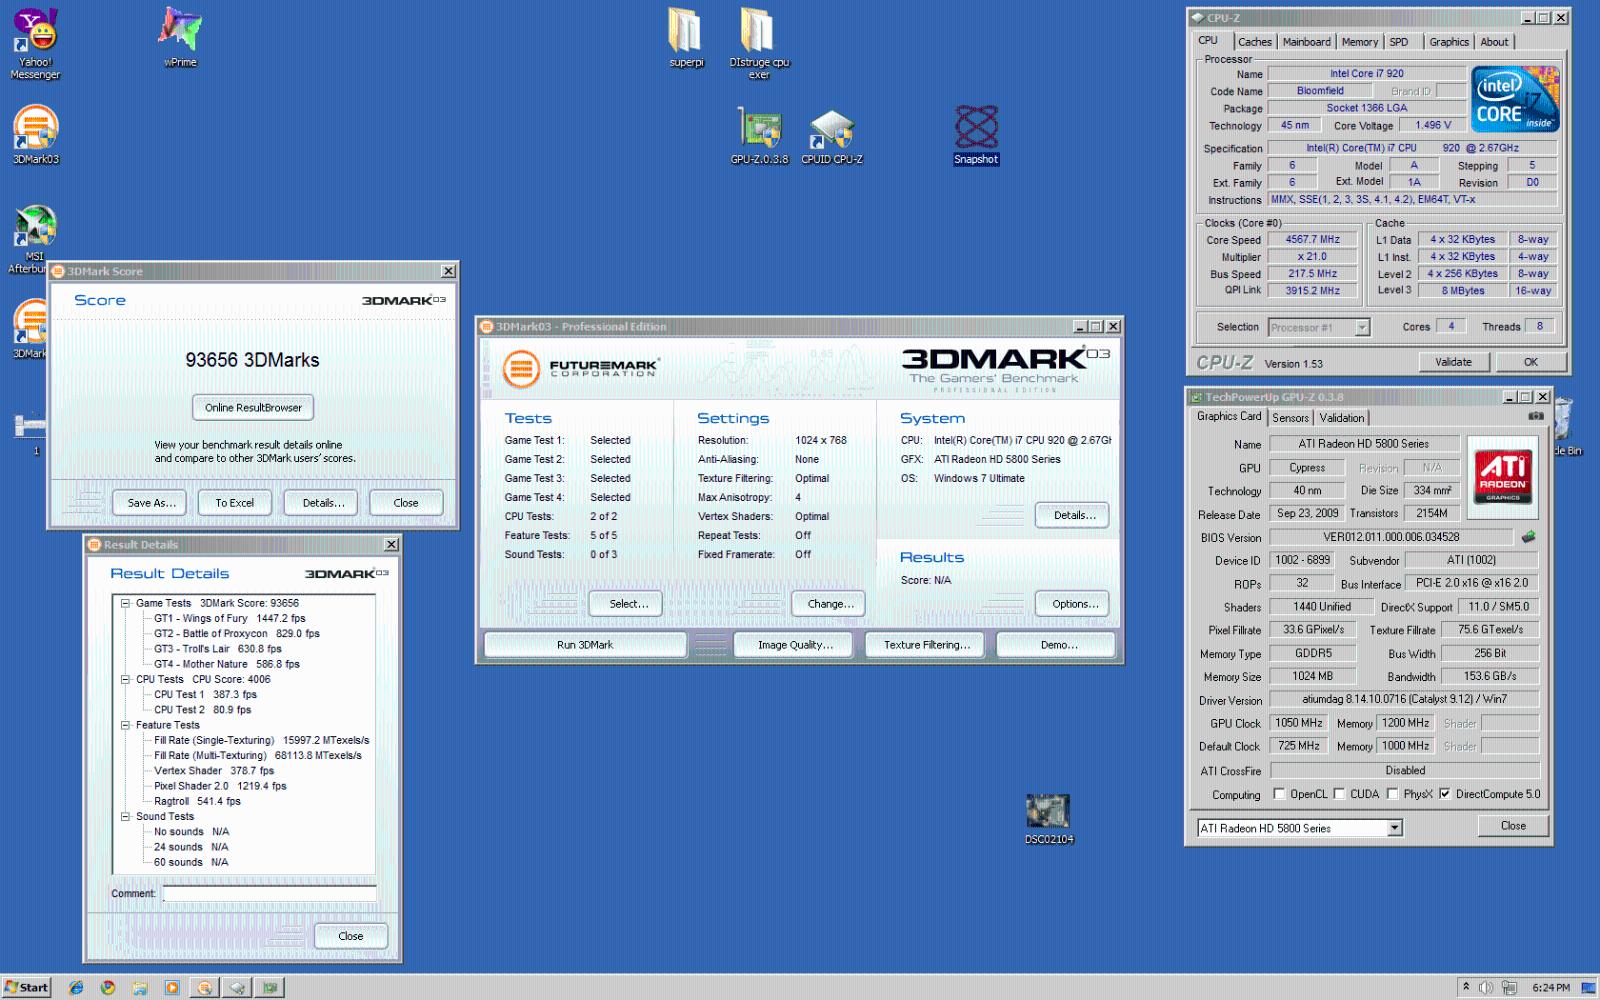Collapse the Feature Tests tree node

pos(126,725)
